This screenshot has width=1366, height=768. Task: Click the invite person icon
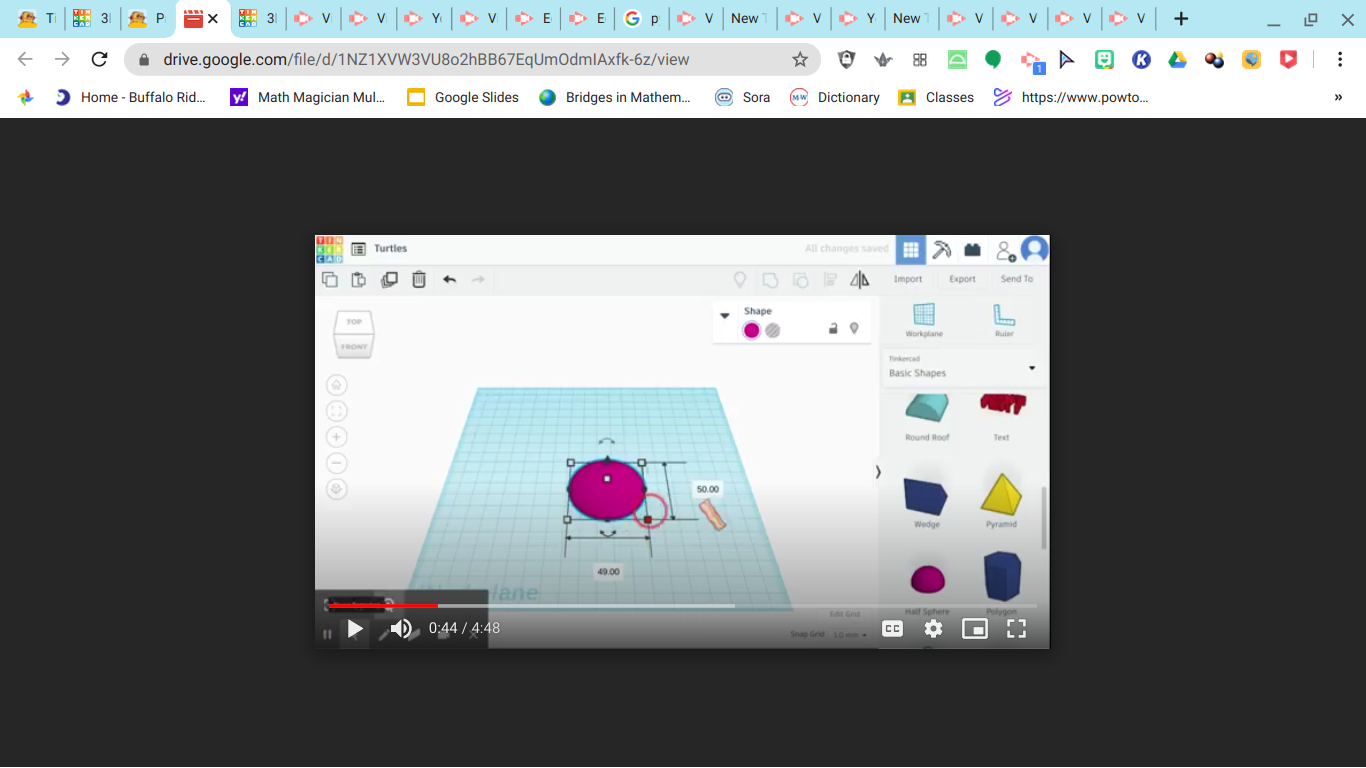(1005, 250)
